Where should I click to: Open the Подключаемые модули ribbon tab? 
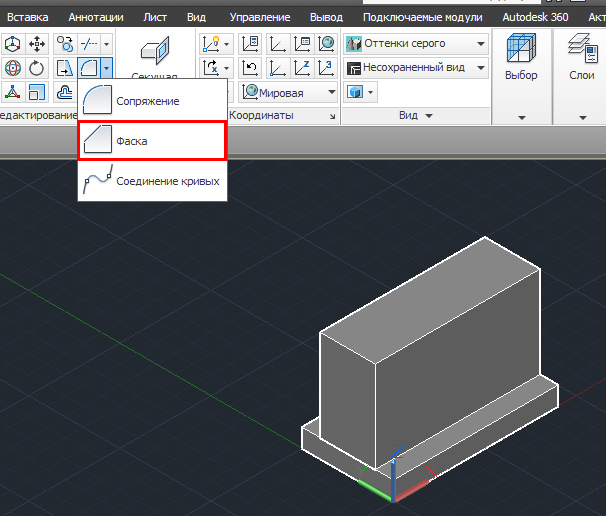[422, 17]
